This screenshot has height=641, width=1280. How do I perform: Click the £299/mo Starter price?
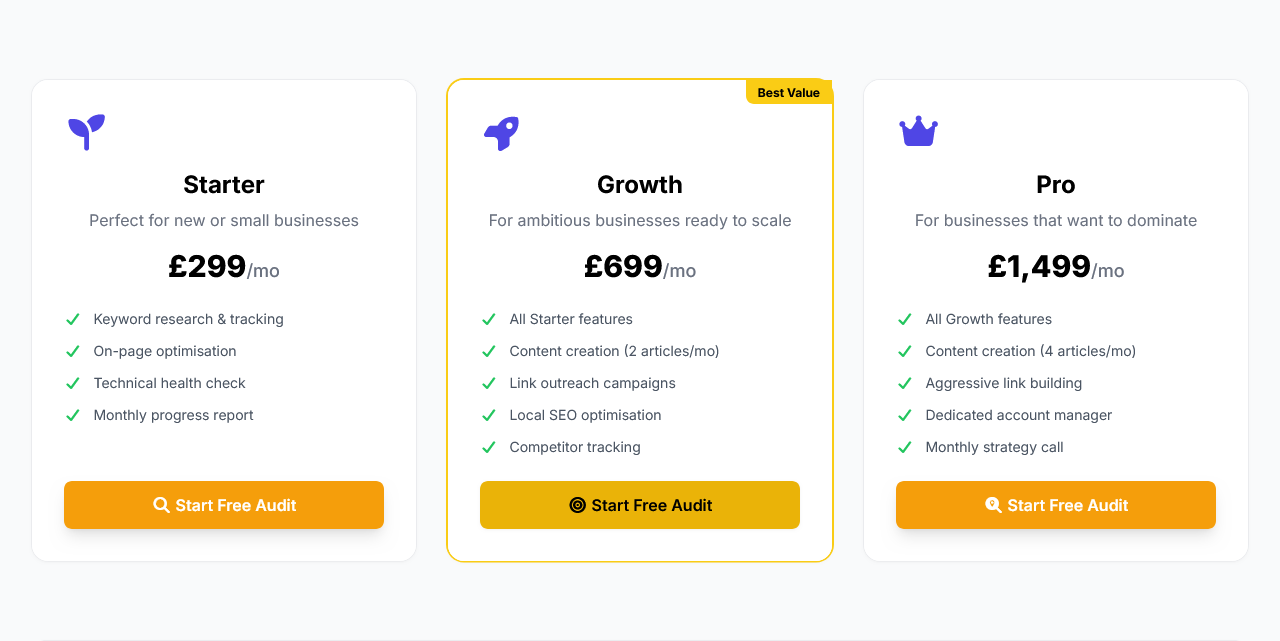[224, 267]
